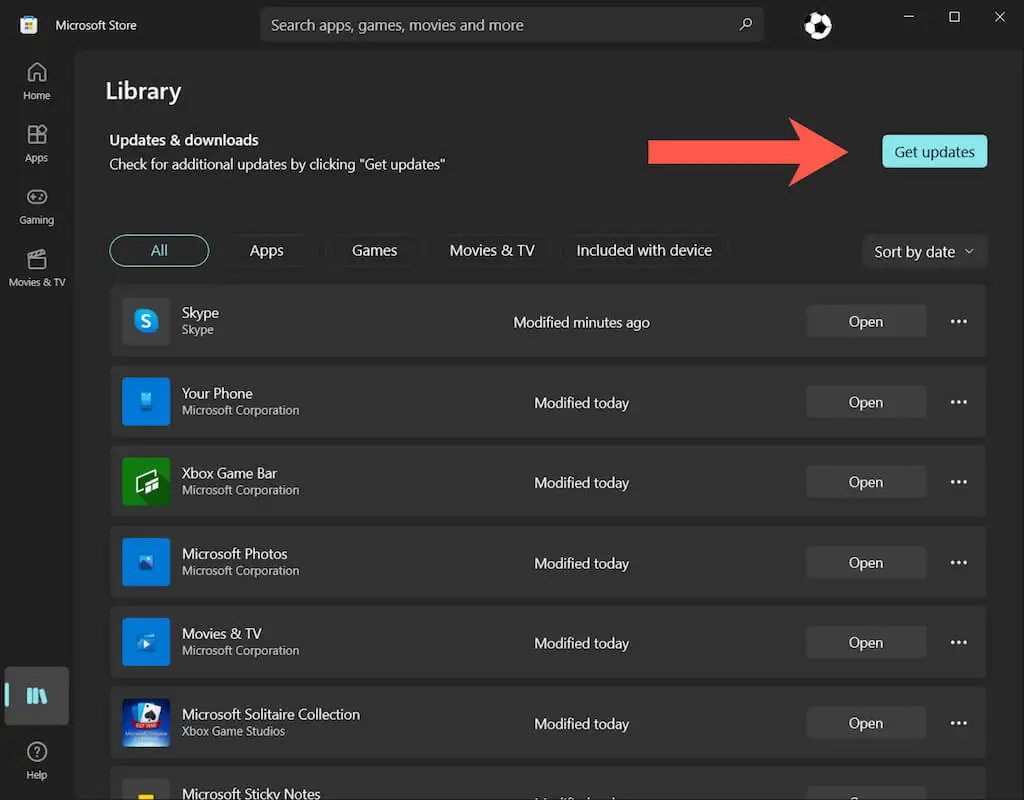
Task: Click the Skype app icon
Action: tap(146, 321)
